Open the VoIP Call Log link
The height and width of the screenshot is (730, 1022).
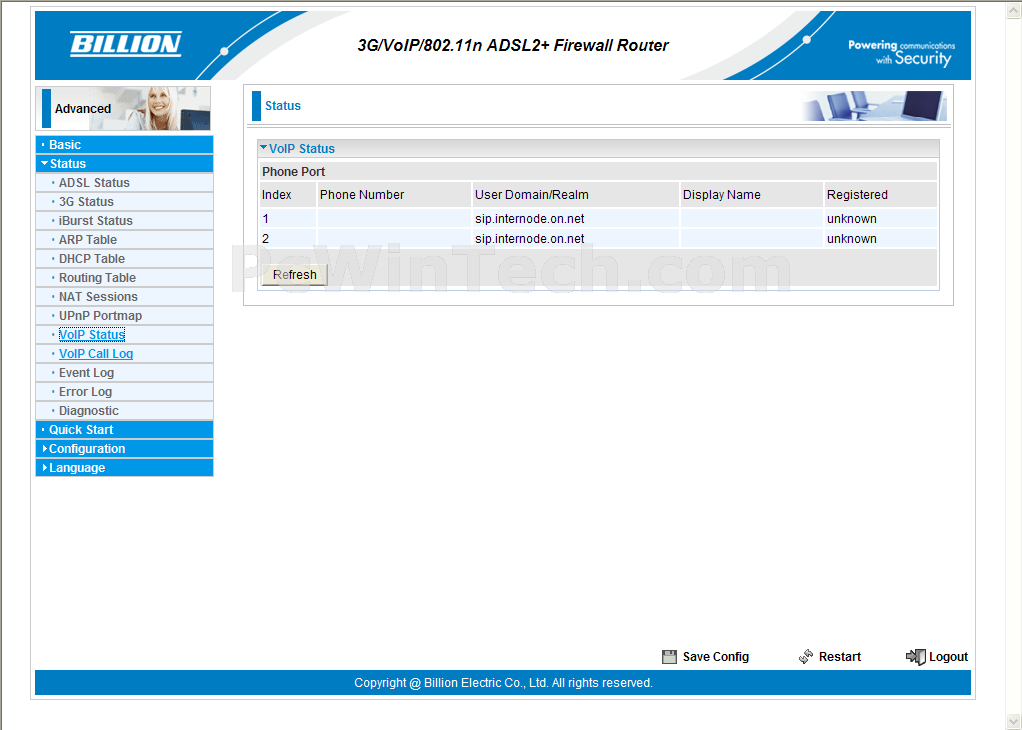96,353
